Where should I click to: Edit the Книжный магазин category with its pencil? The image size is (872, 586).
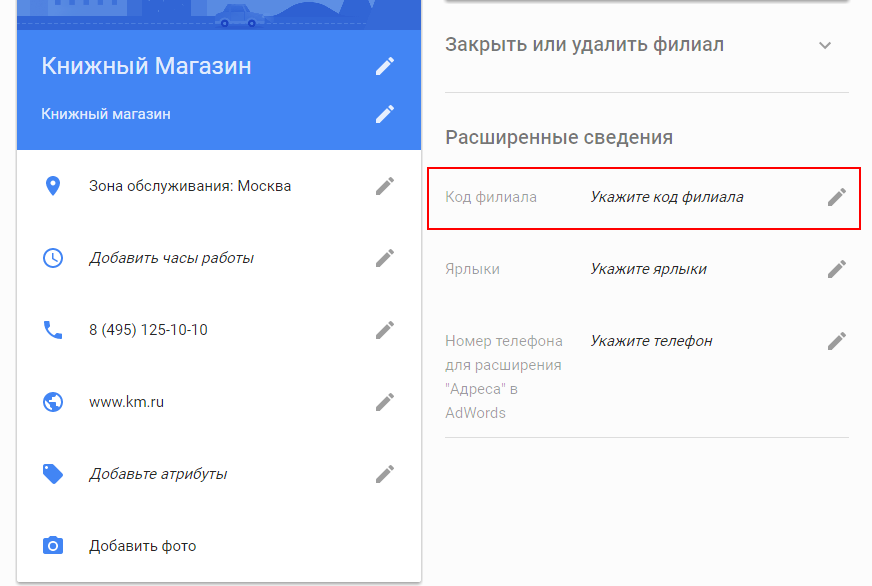385,114
